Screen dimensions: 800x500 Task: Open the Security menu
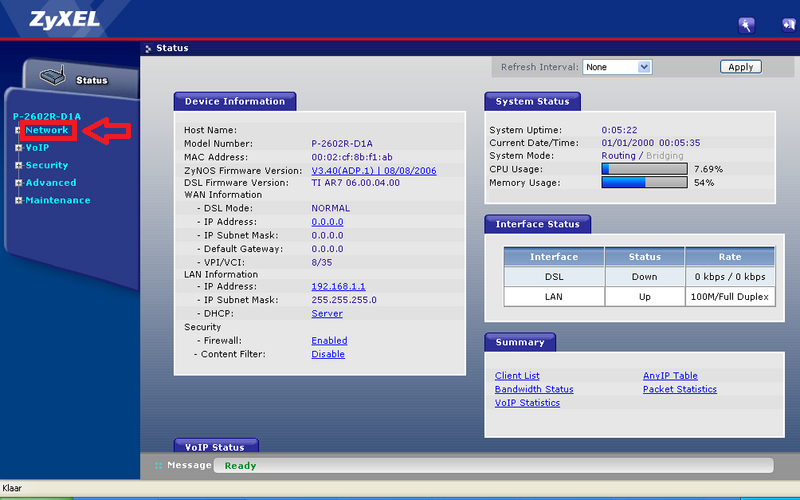click(x=46, y=165)
